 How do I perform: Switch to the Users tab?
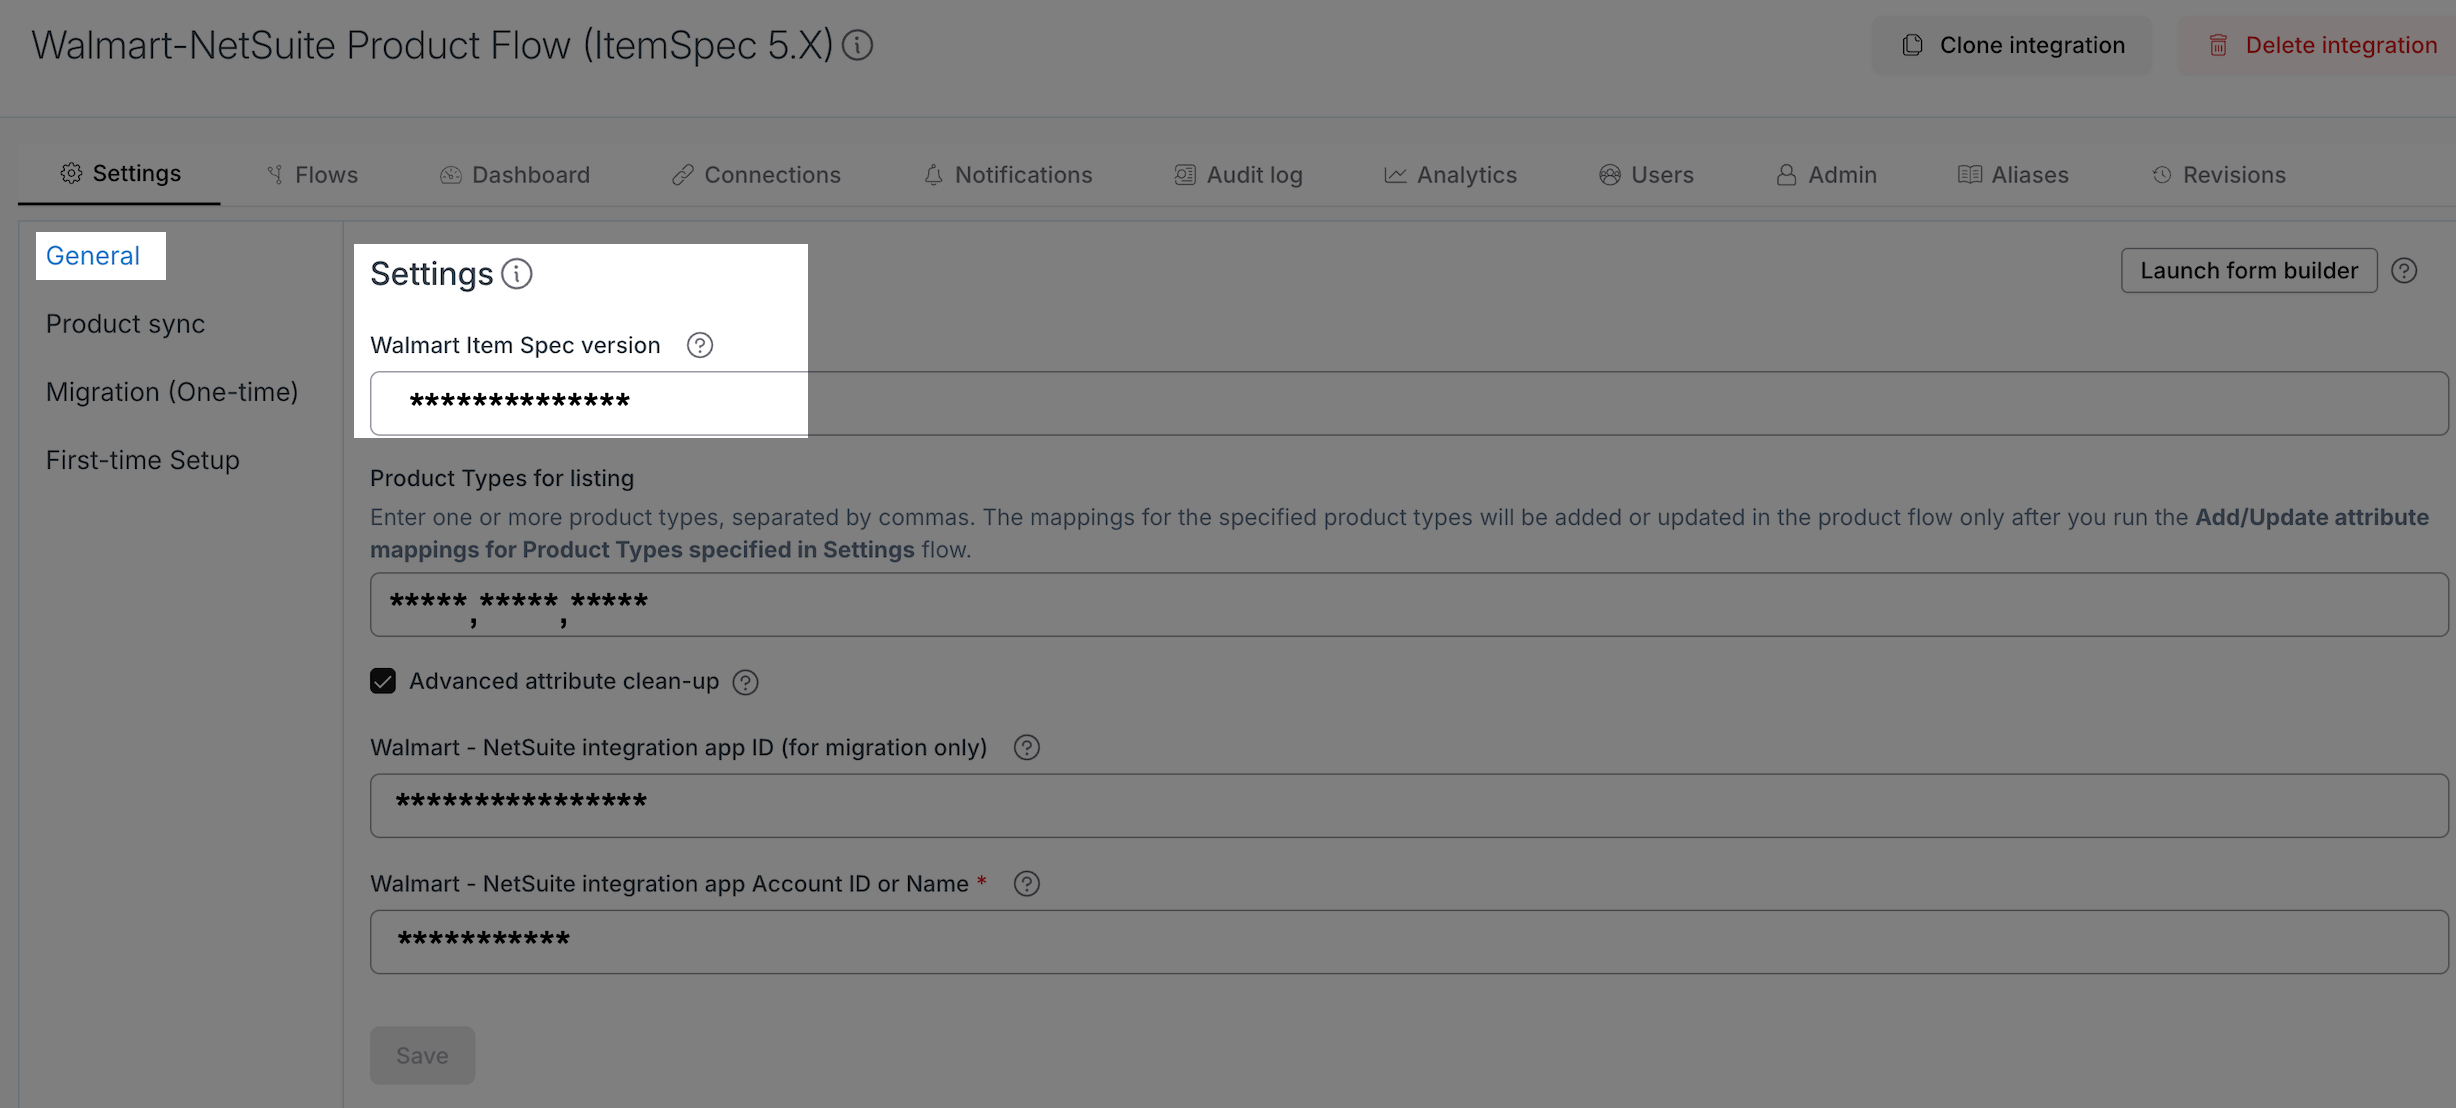pos(1646,175)
